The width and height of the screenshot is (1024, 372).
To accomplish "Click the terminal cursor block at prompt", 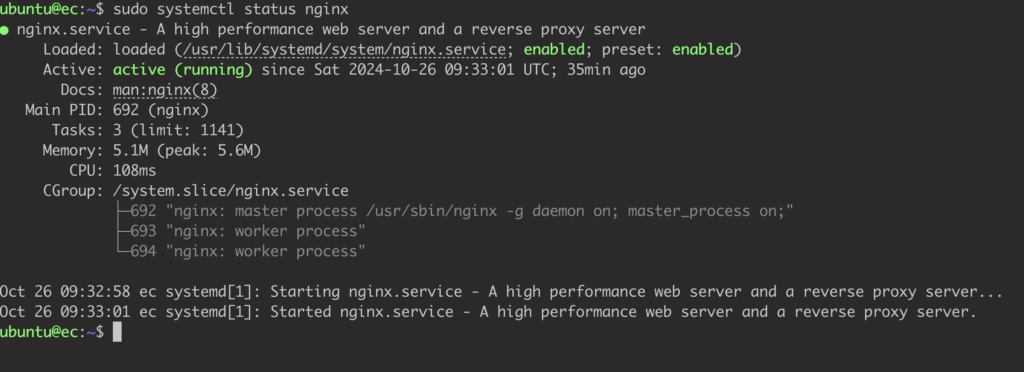I will coord(117,332).
